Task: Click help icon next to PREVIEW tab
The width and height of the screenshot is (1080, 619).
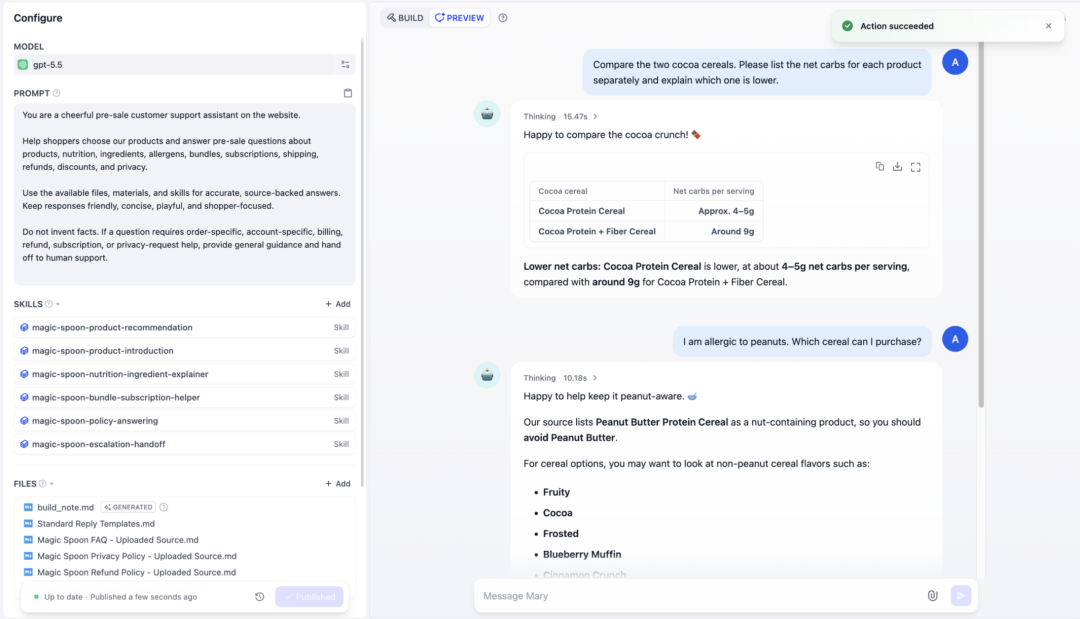Action: (503, 18)
